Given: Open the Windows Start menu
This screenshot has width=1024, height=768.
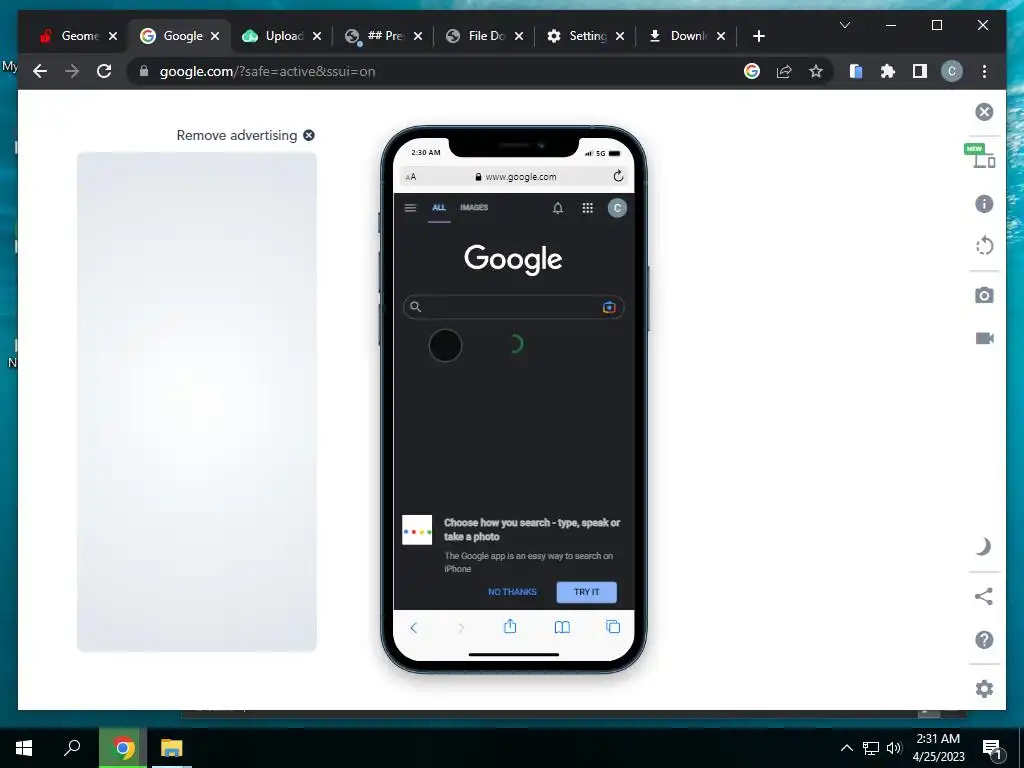Looking at the screenshot, I should (x=24, y=748).
